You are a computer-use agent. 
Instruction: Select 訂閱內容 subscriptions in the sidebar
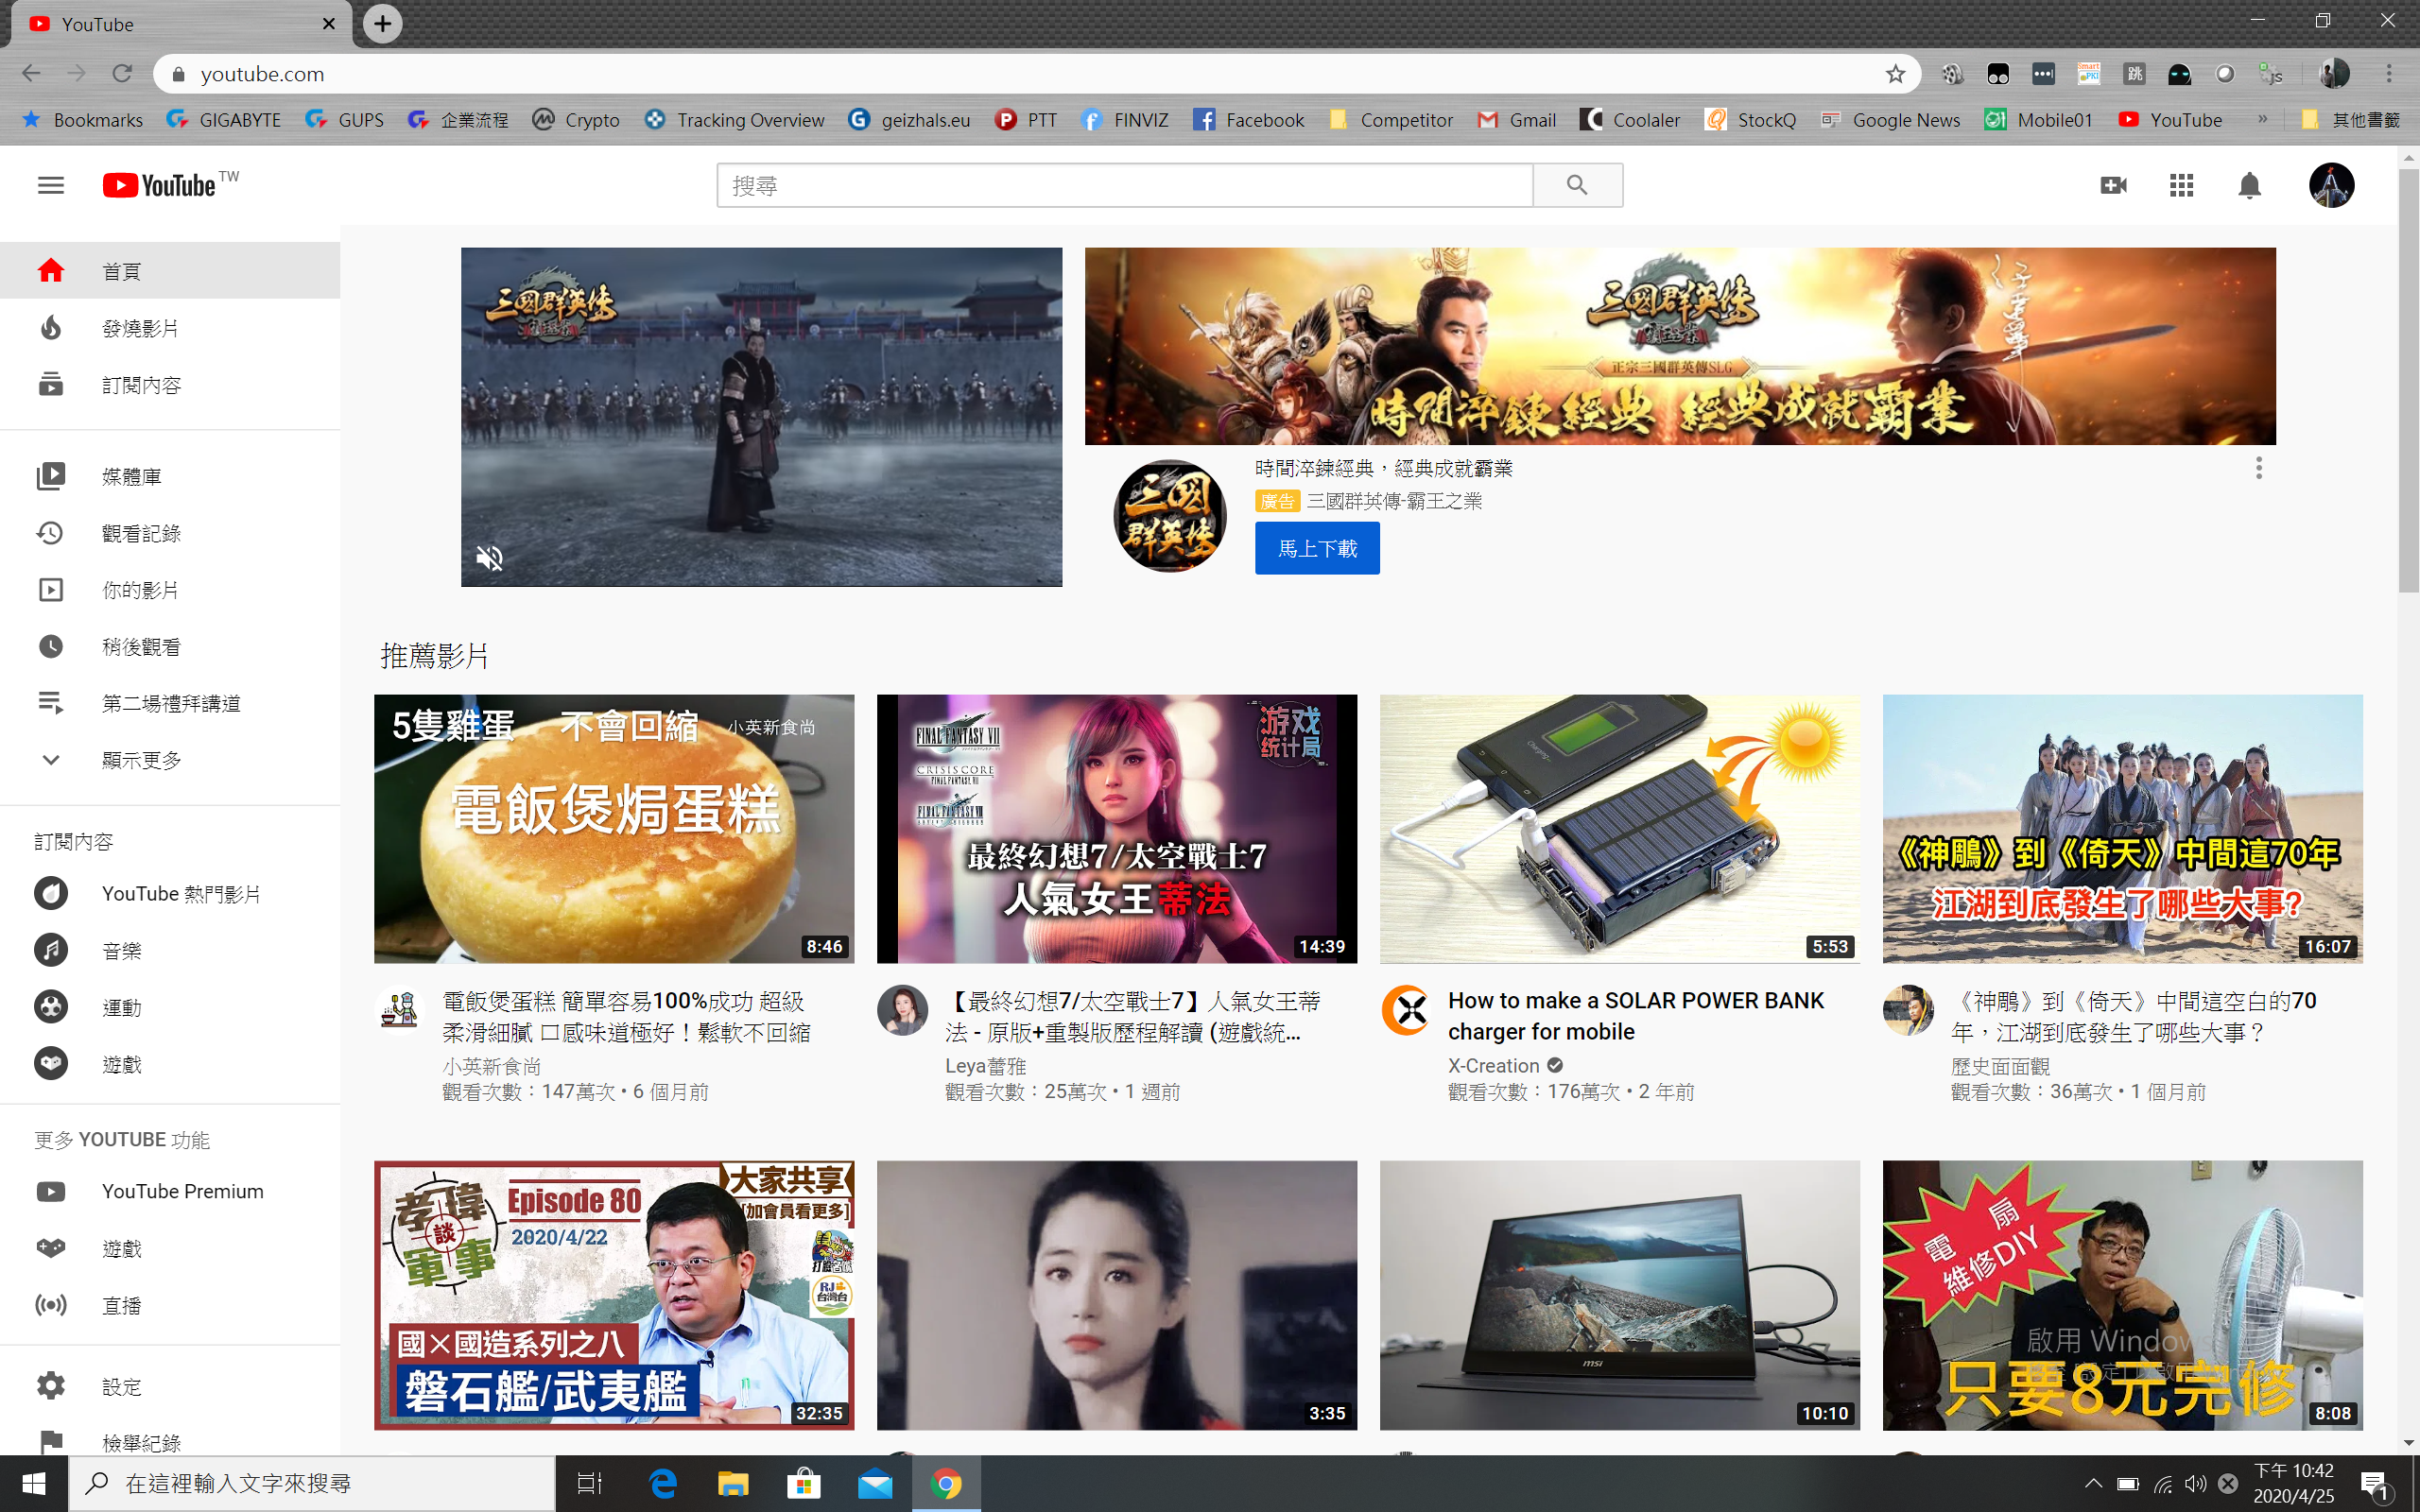(141, 385)
